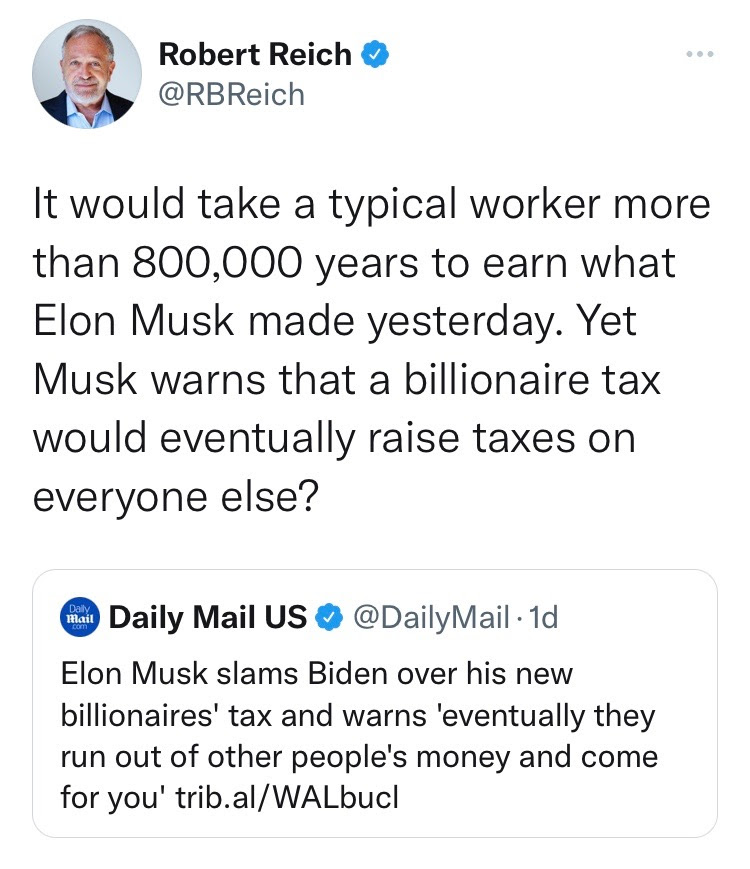The width and height of the screenshot is (750, 869).
Task: Click Daily Mail's verified checkmark badge
Action: pos(327,618)
